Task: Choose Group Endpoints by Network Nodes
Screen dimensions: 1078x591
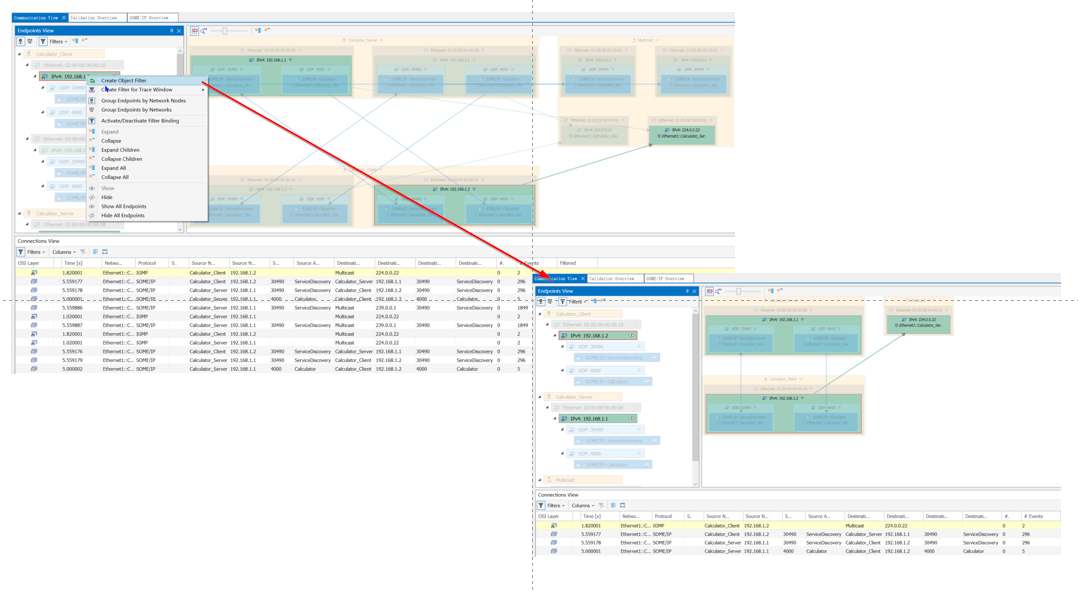Action: [143, 100]
